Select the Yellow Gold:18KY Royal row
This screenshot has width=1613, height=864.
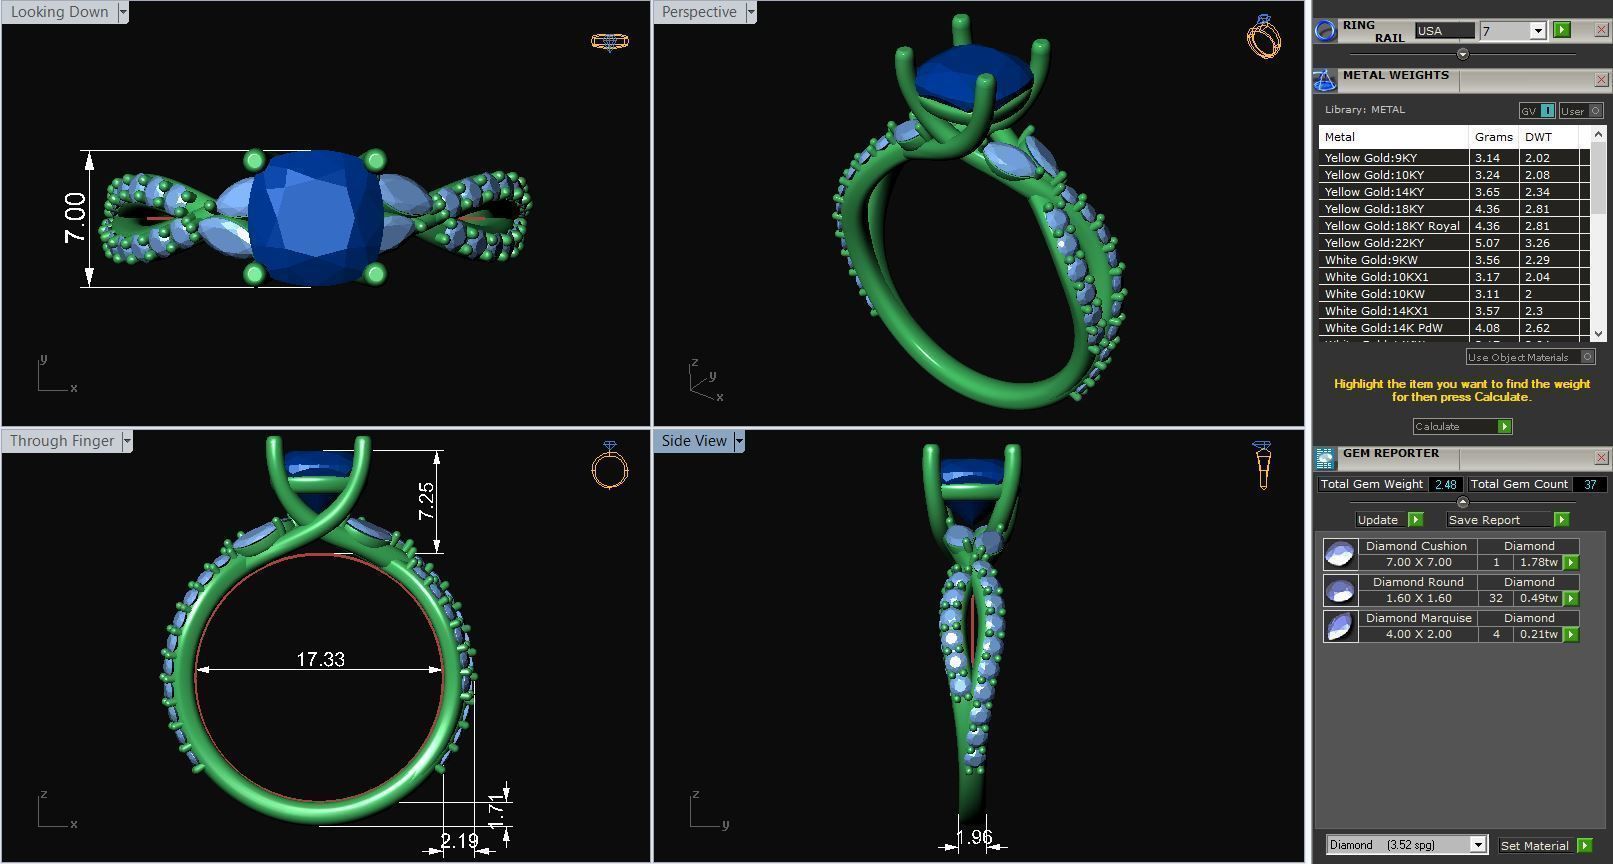1454,226
